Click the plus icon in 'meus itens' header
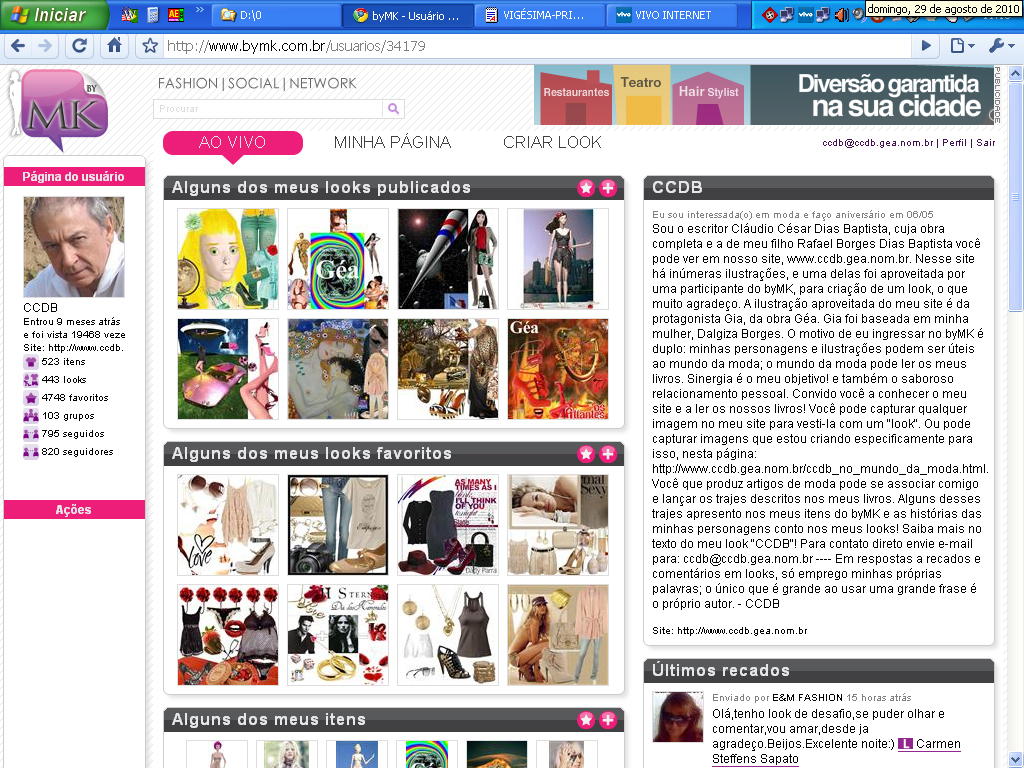 pyautogui.click(x=608, y=720)
